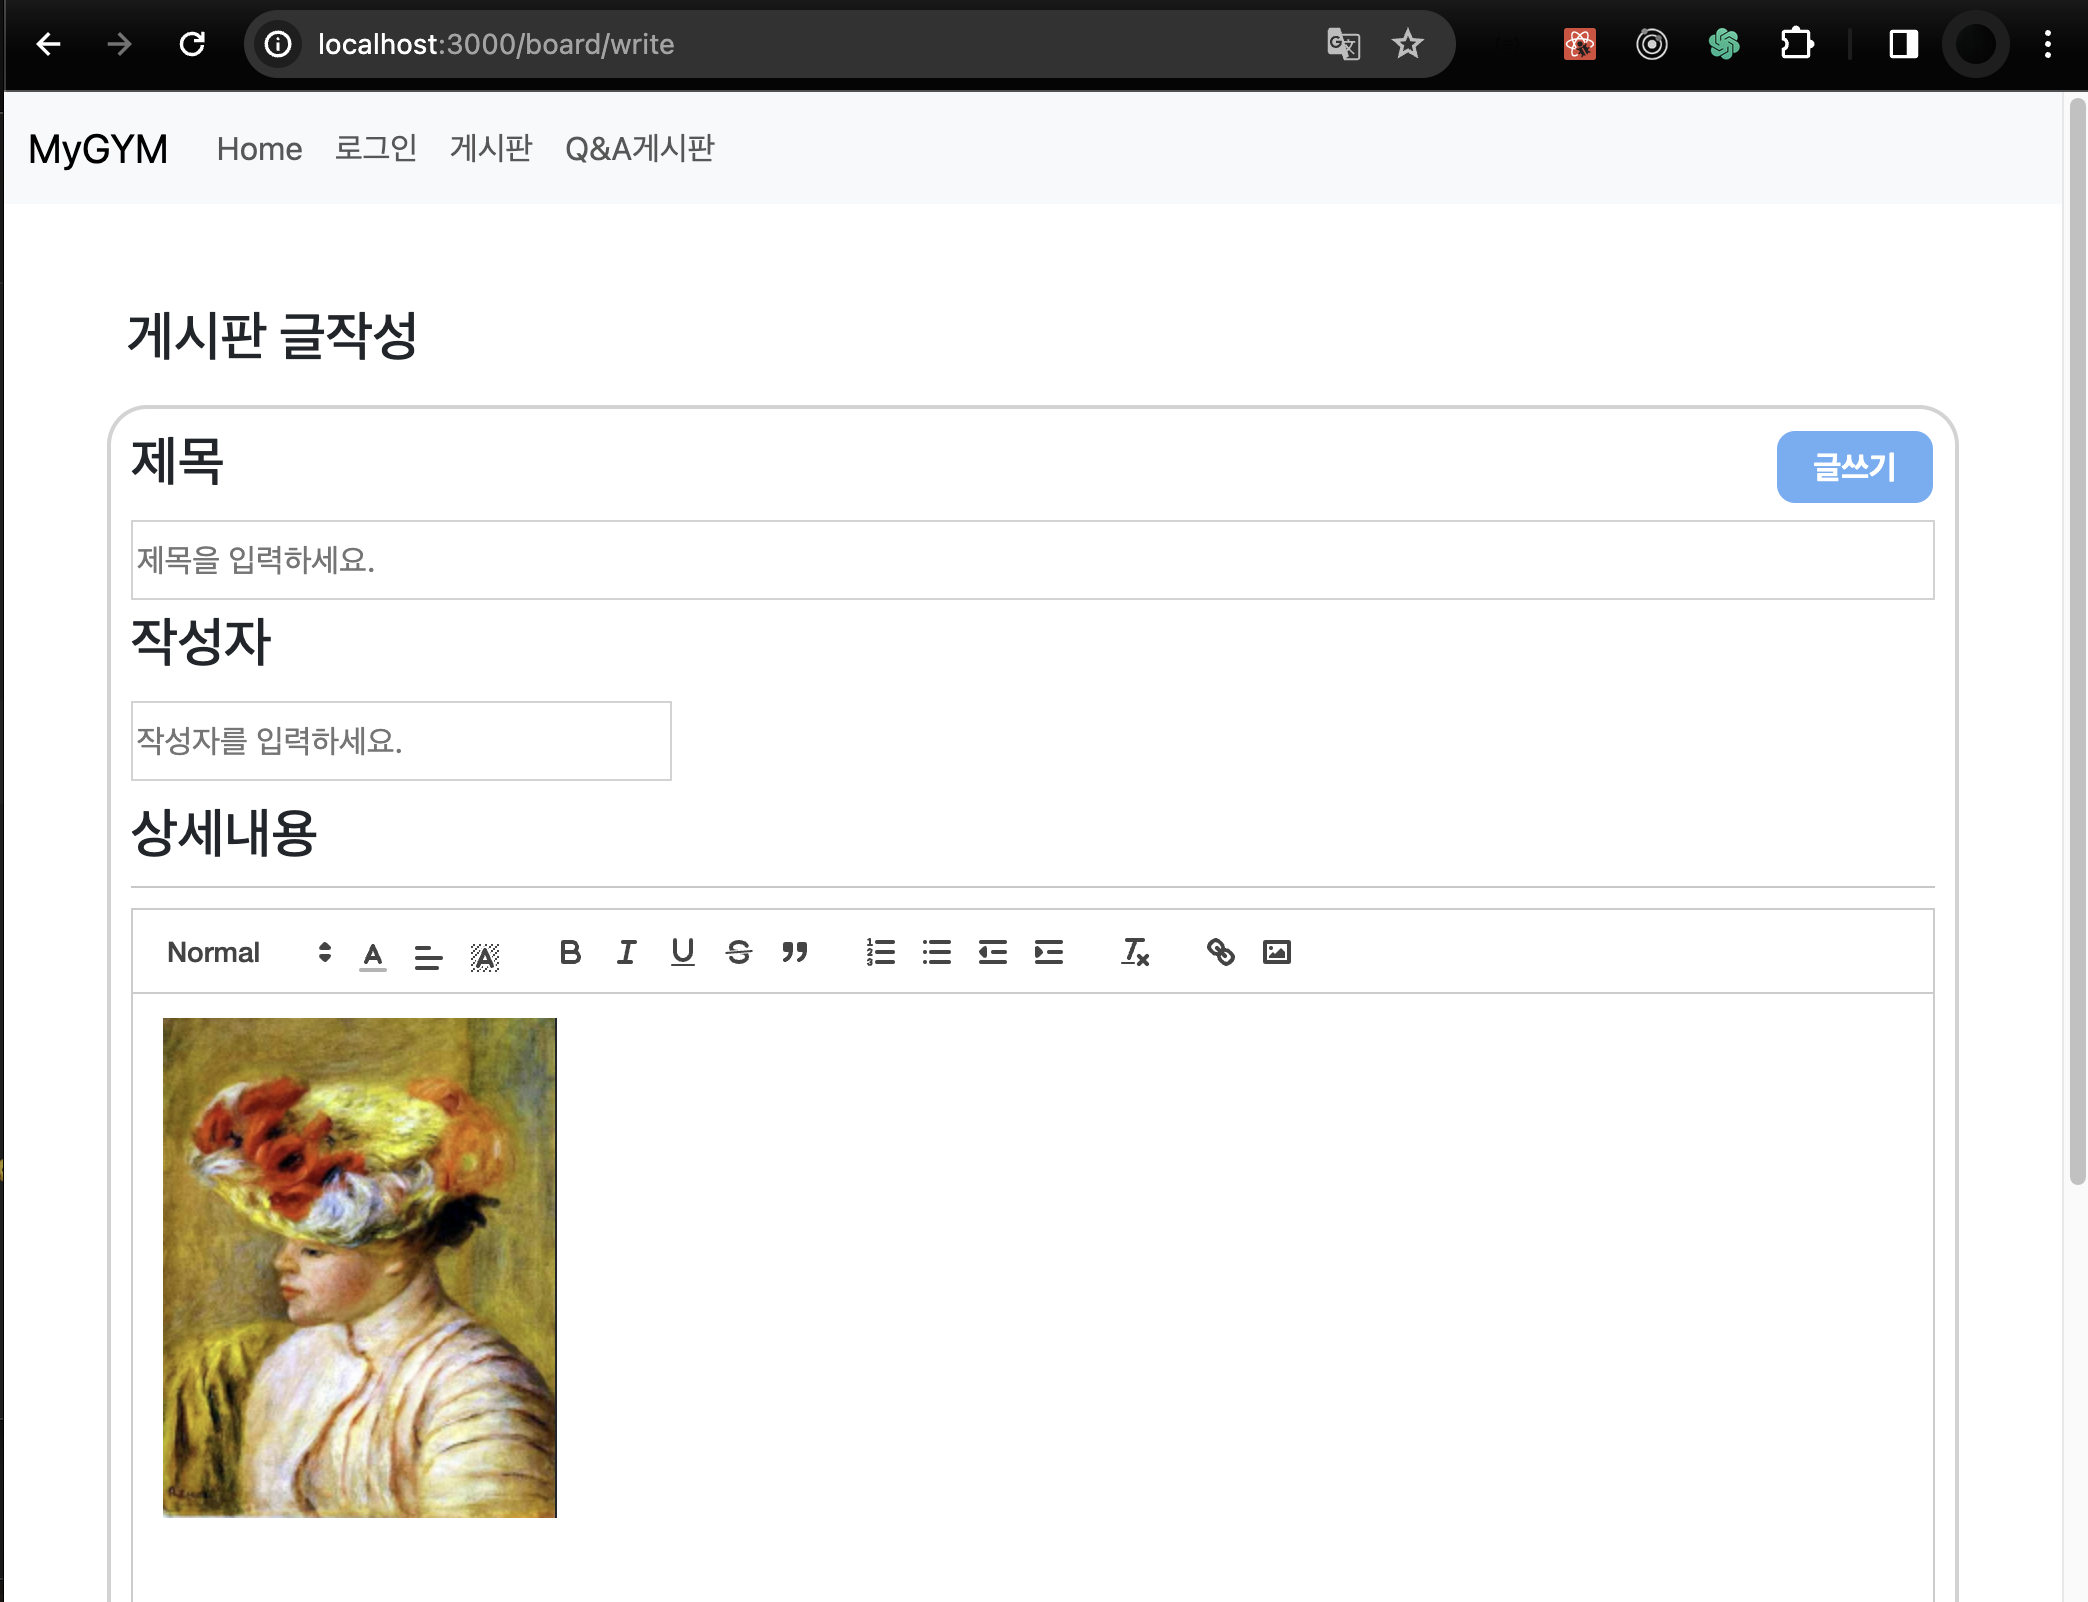The width and height of the screenshot is (2088, 1602).
Task: Insert an image in editor
Action: 1277,952
